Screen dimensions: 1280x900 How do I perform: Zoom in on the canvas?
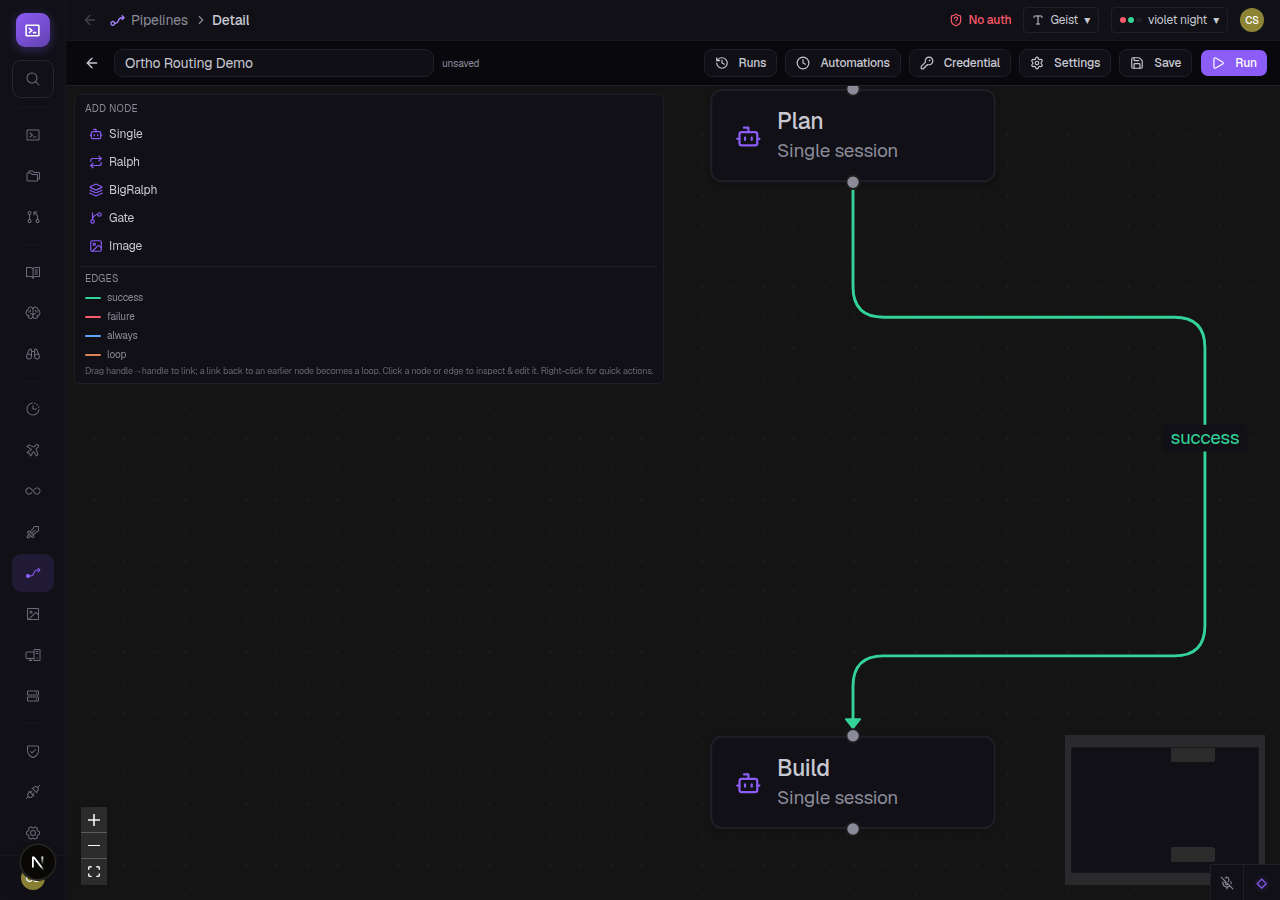94,820
